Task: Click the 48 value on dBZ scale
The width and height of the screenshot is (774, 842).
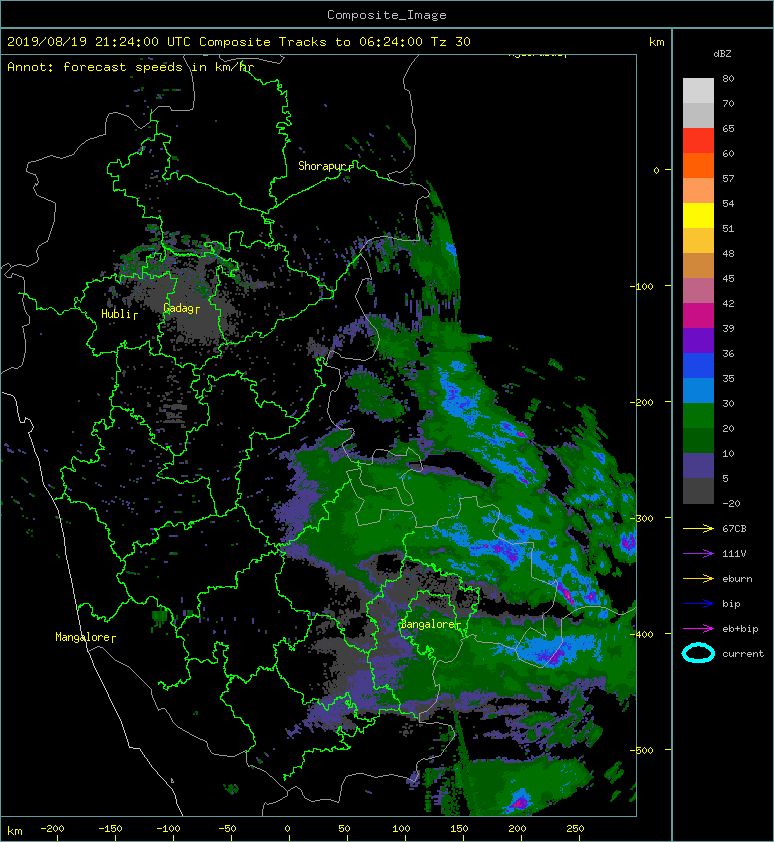Action: pyautogui.click(x=728, y=253)
